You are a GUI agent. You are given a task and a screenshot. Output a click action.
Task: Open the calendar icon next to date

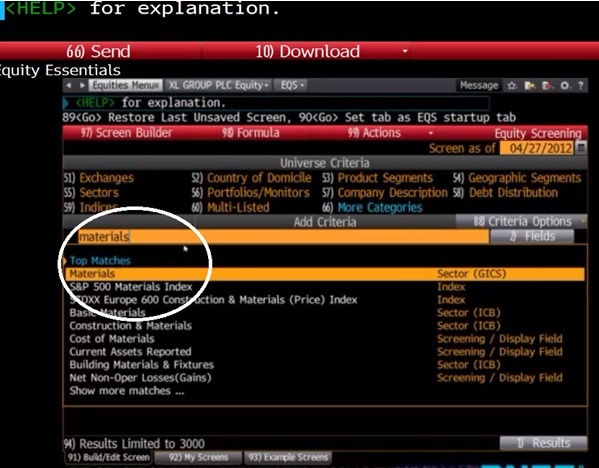click(581, 148)
